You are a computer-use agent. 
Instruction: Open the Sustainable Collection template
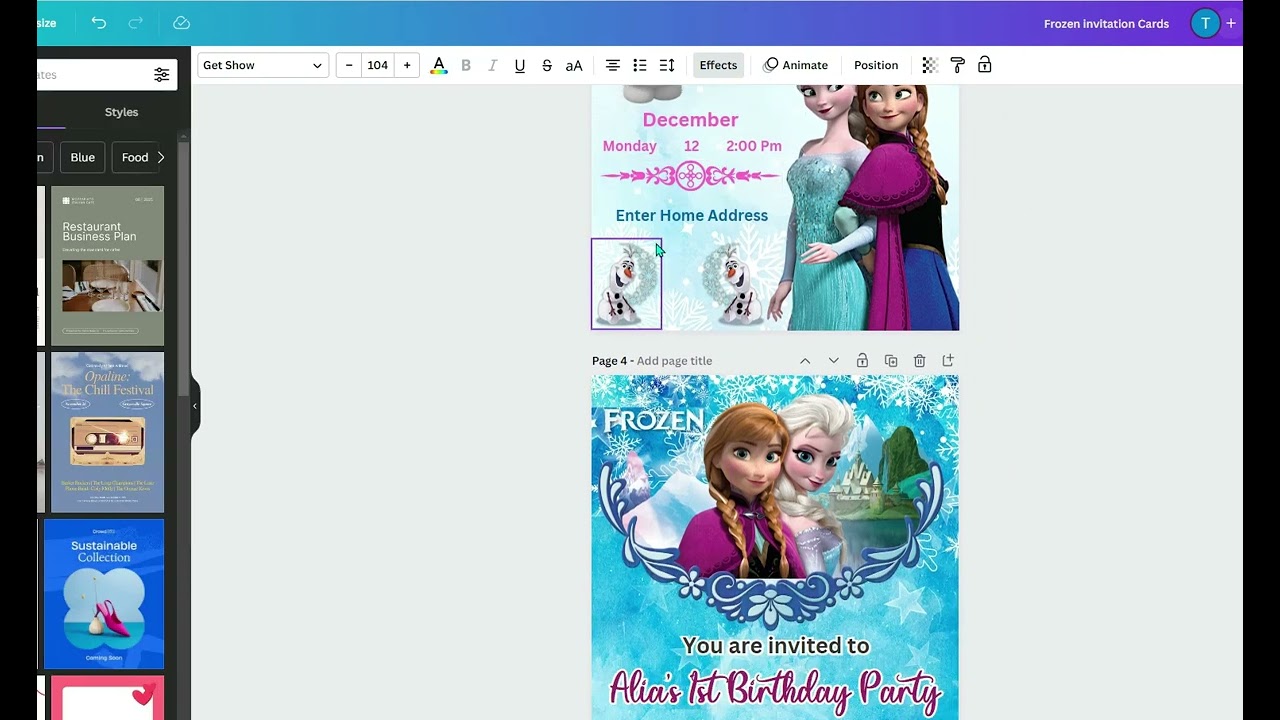pyautogui.click(x=104, y=594)
